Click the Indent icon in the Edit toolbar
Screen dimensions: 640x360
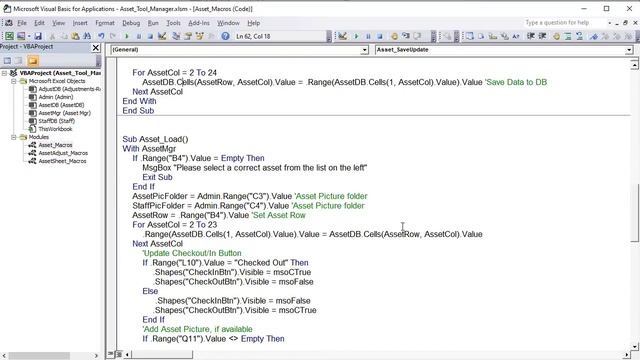(x=531, y=36)
